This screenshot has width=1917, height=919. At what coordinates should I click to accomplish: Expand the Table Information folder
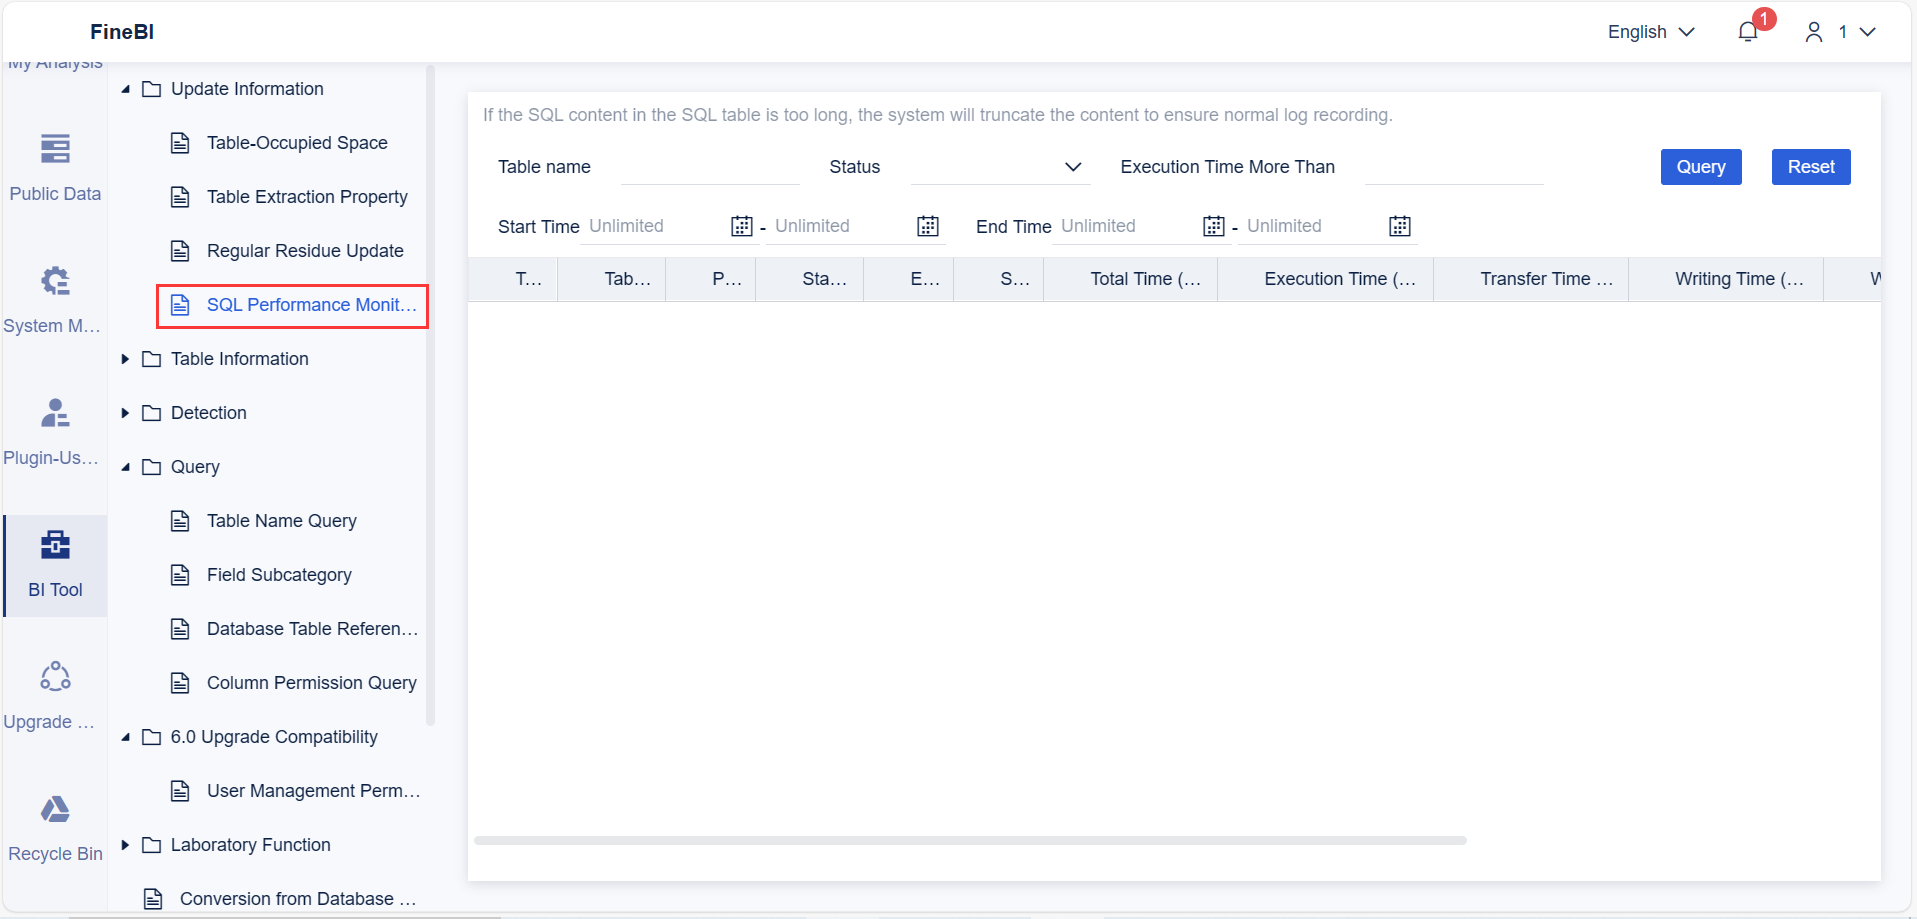point(125,358)
